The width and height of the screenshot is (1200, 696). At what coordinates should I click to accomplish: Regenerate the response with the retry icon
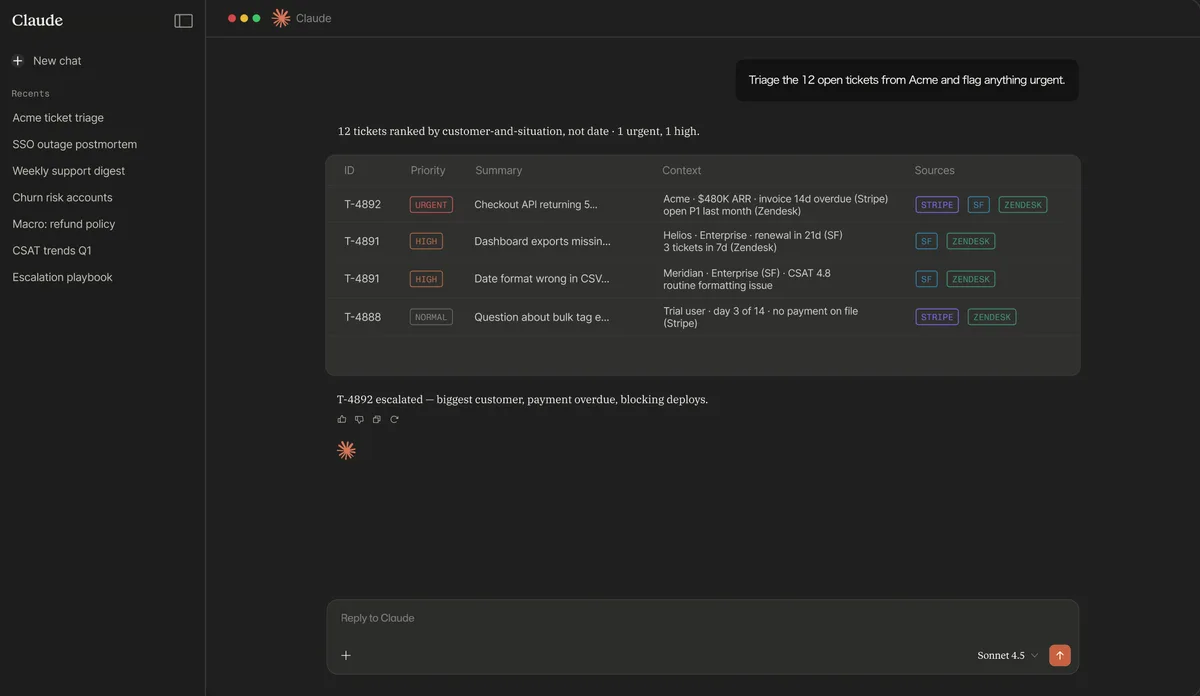(394, 419)
